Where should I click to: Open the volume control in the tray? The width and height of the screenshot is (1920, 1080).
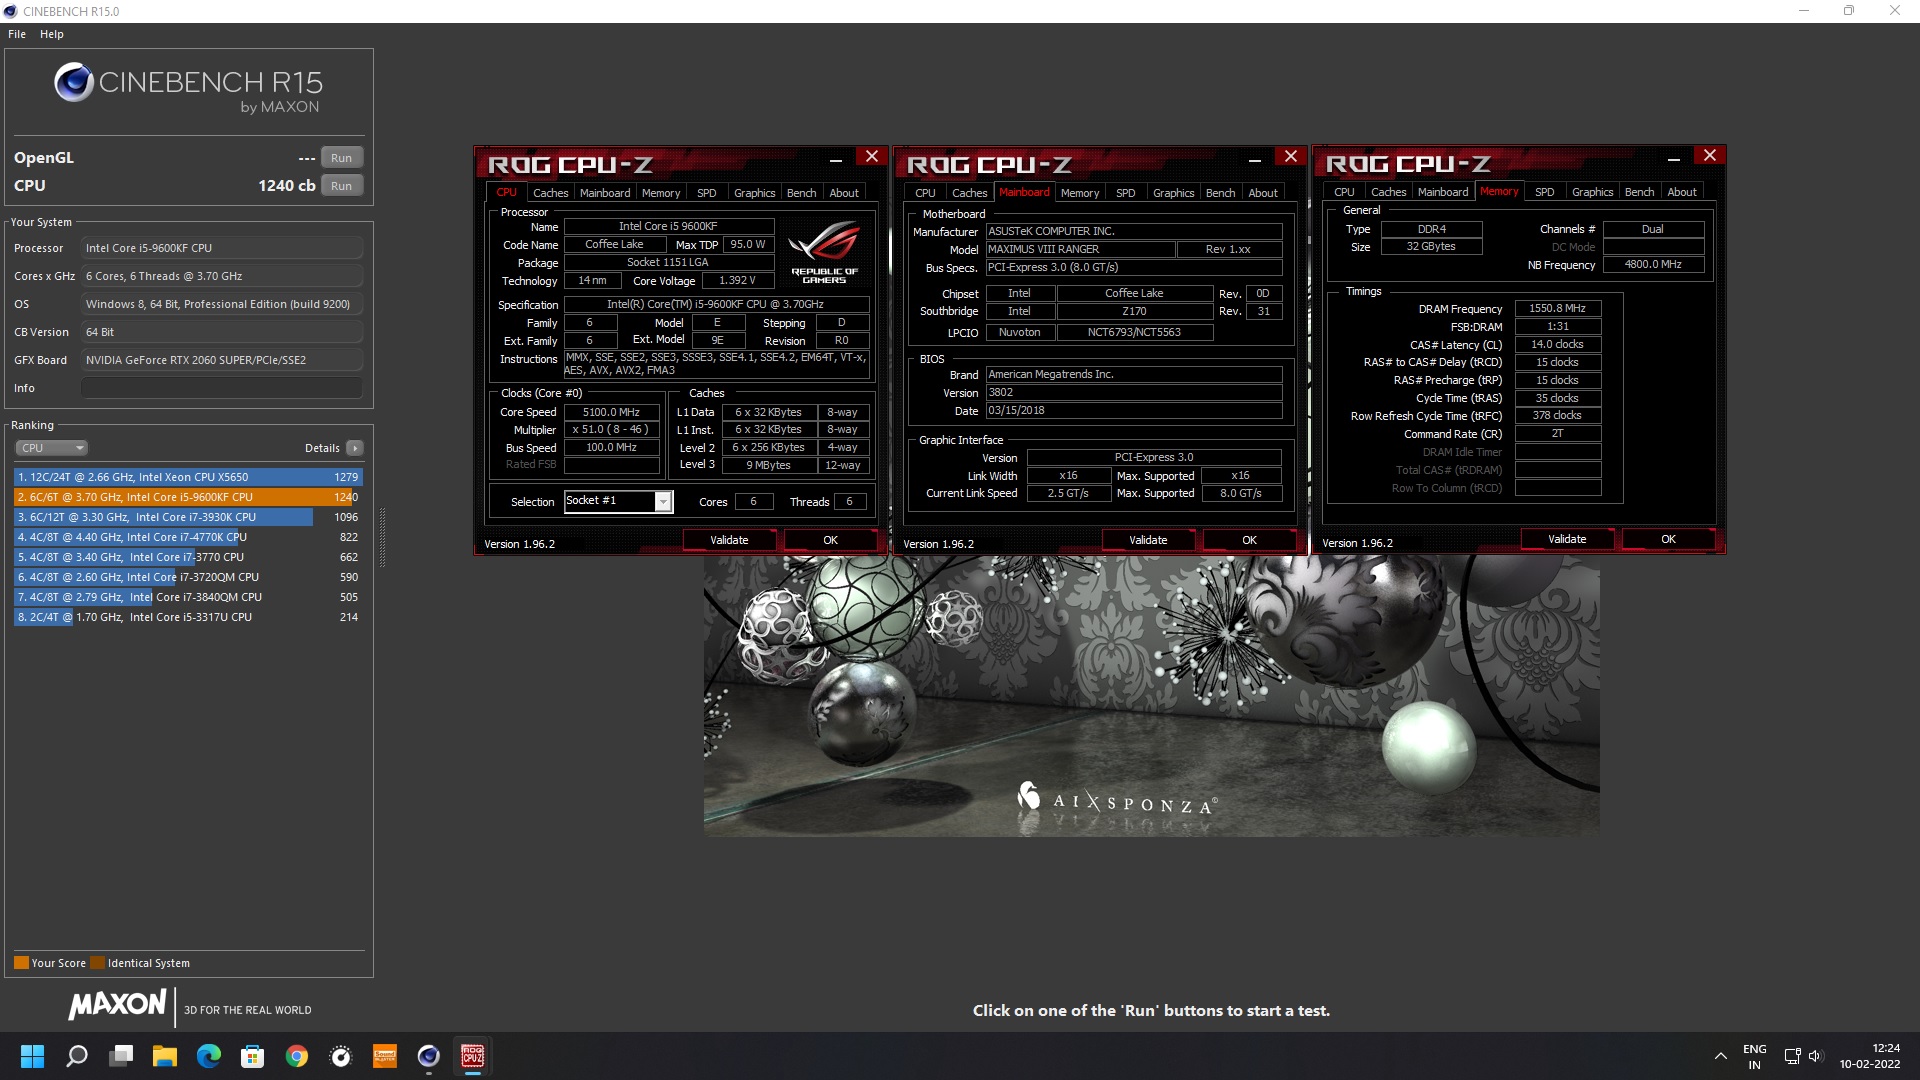[x=1816, y=1056]
